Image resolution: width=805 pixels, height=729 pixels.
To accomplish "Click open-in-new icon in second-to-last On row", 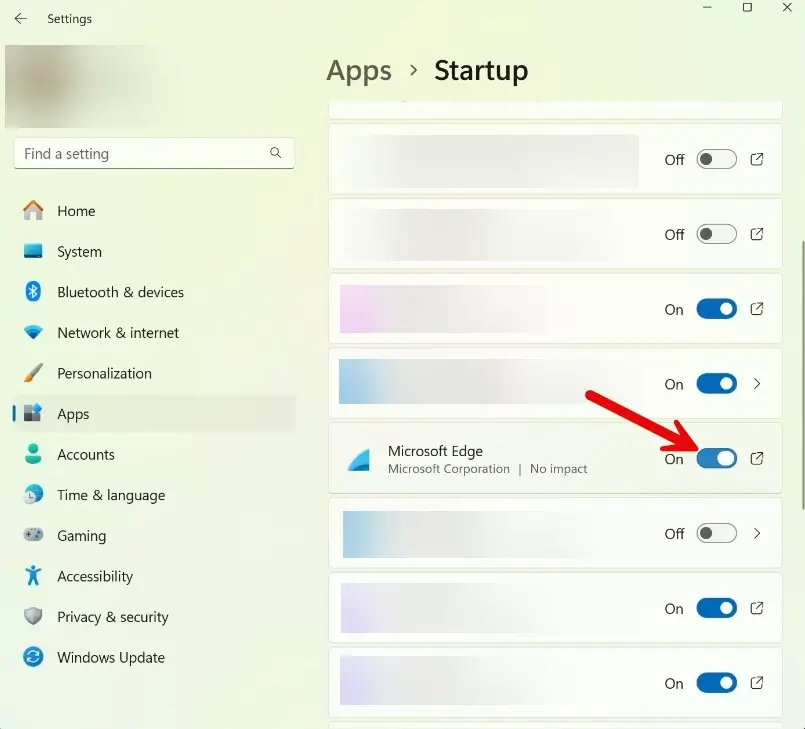I will pos(757,608).
